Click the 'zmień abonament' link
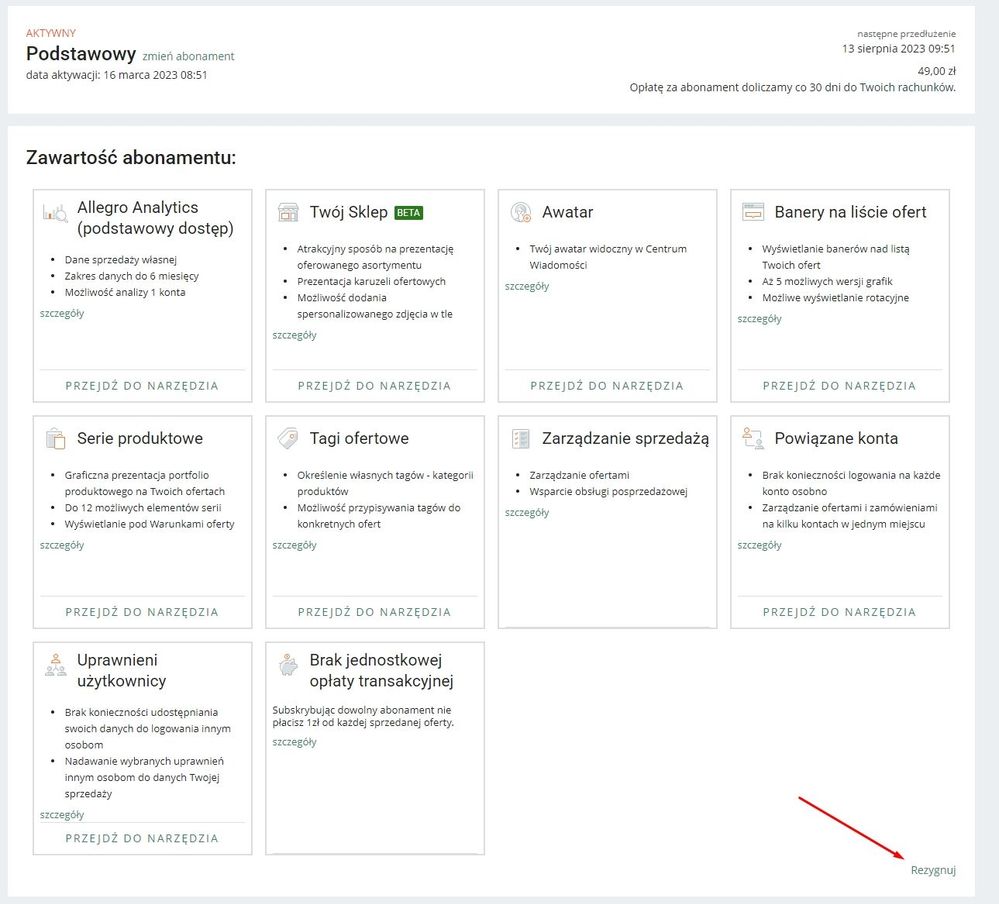This screenshot has height=904, width=999. tap(188, 56)
